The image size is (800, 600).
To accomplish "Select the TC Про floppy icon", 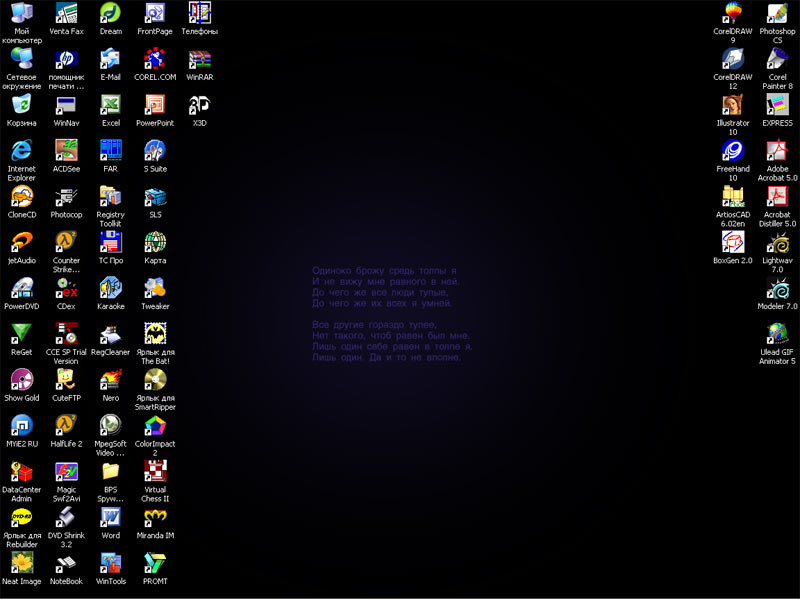I will (110, 242).
